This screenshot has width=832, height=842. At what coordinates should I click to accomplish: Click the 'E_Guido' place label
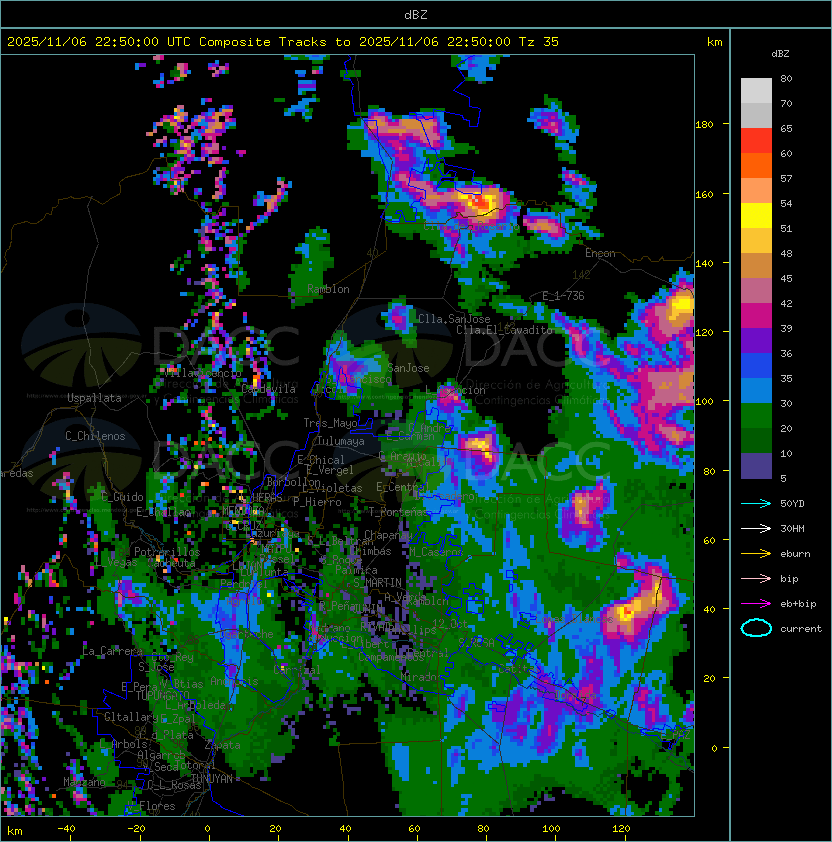pos(122,497)
